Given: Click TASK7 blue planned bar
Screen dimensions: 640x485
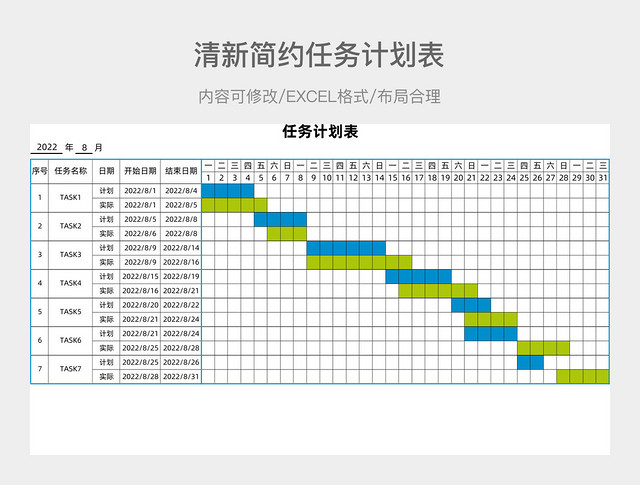Looking at the screenshot, I should 530,362.
